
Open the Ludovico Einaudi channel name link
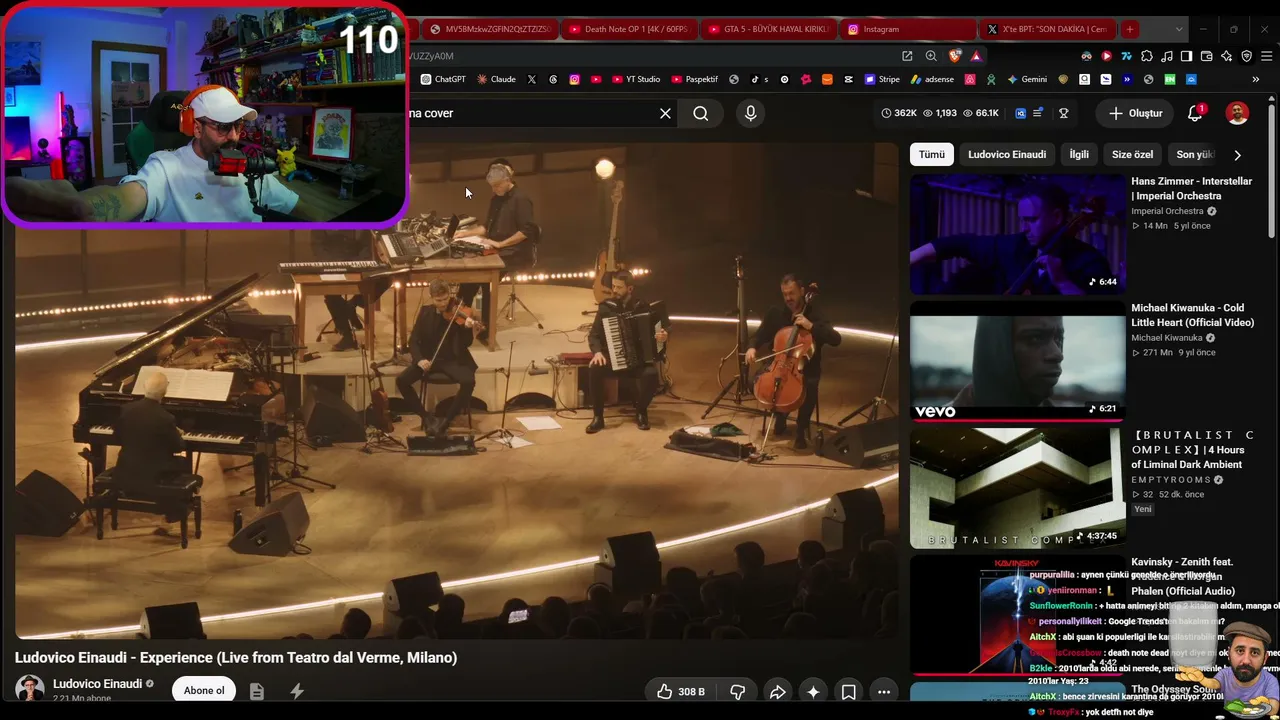tap(97, 684)
